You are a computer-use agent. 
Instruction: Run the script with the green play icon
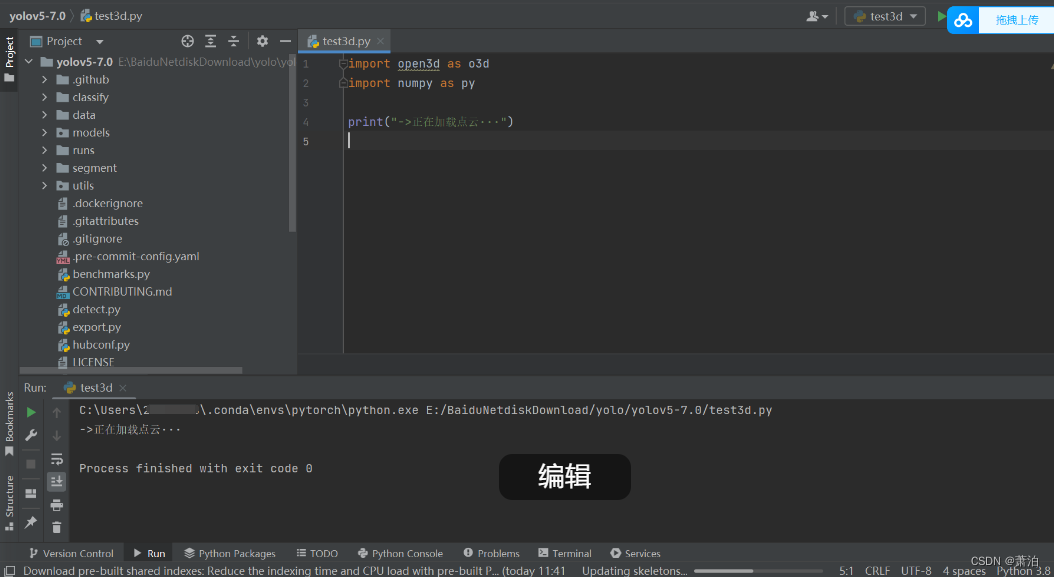click(x=941, y=17)
